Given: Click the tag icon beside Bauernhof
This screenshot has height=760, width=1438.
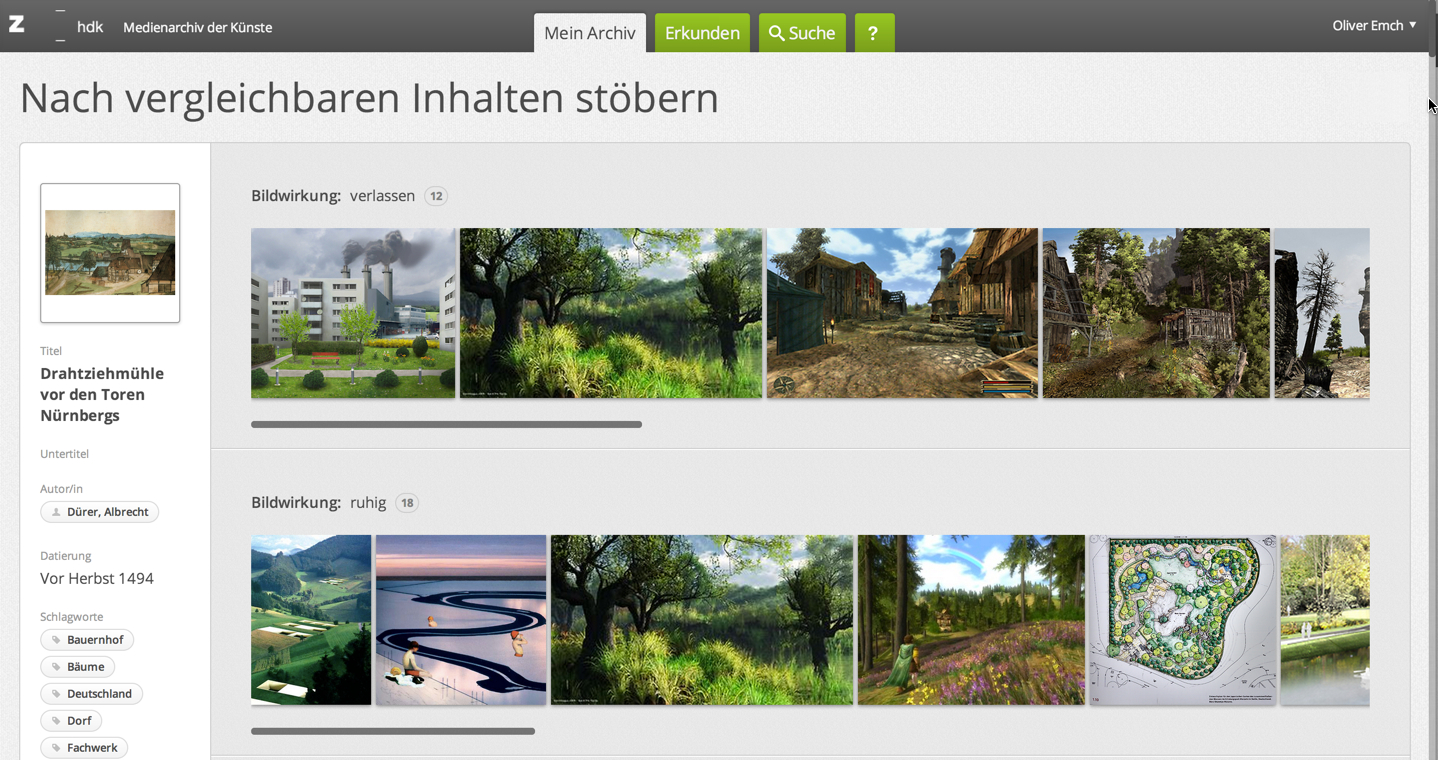Looking at the screenshot, I should tap(56, 640).
